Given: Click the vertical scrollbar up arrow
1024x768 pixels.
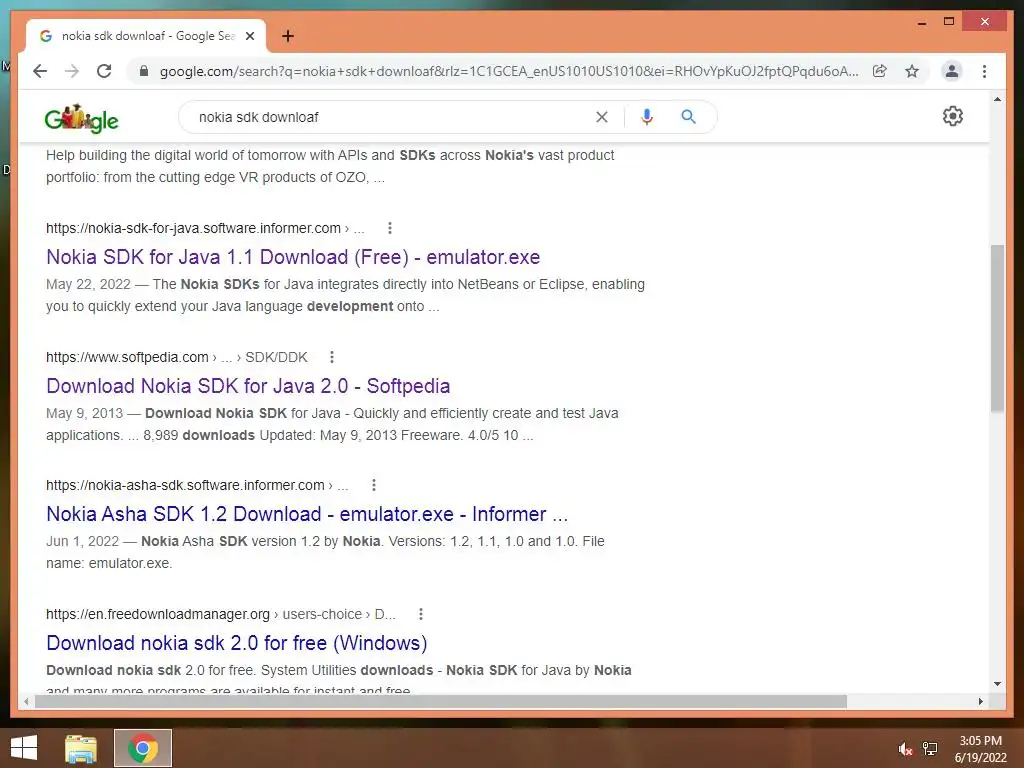Looking at the screenshot, I should point(997,99).
